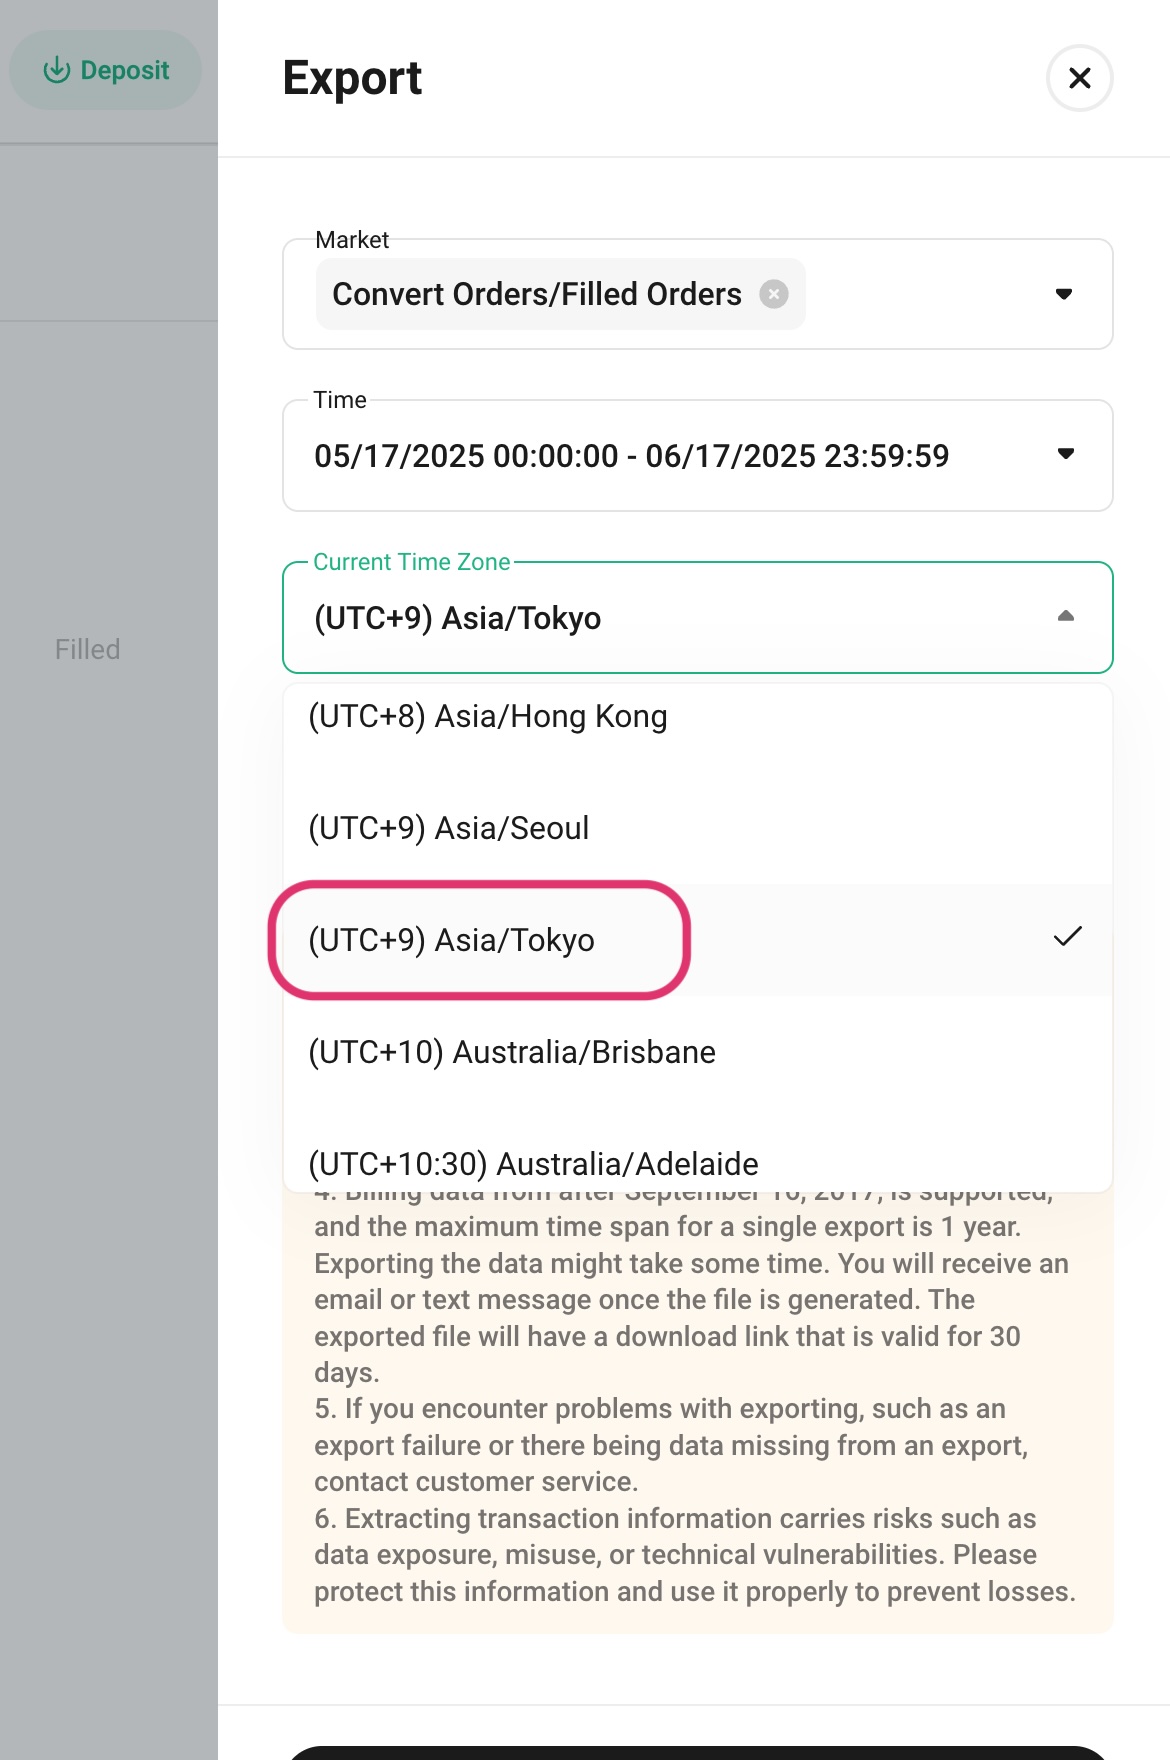Click the date range 05/17/2025 - 06/17/2025

pos(632,455)
